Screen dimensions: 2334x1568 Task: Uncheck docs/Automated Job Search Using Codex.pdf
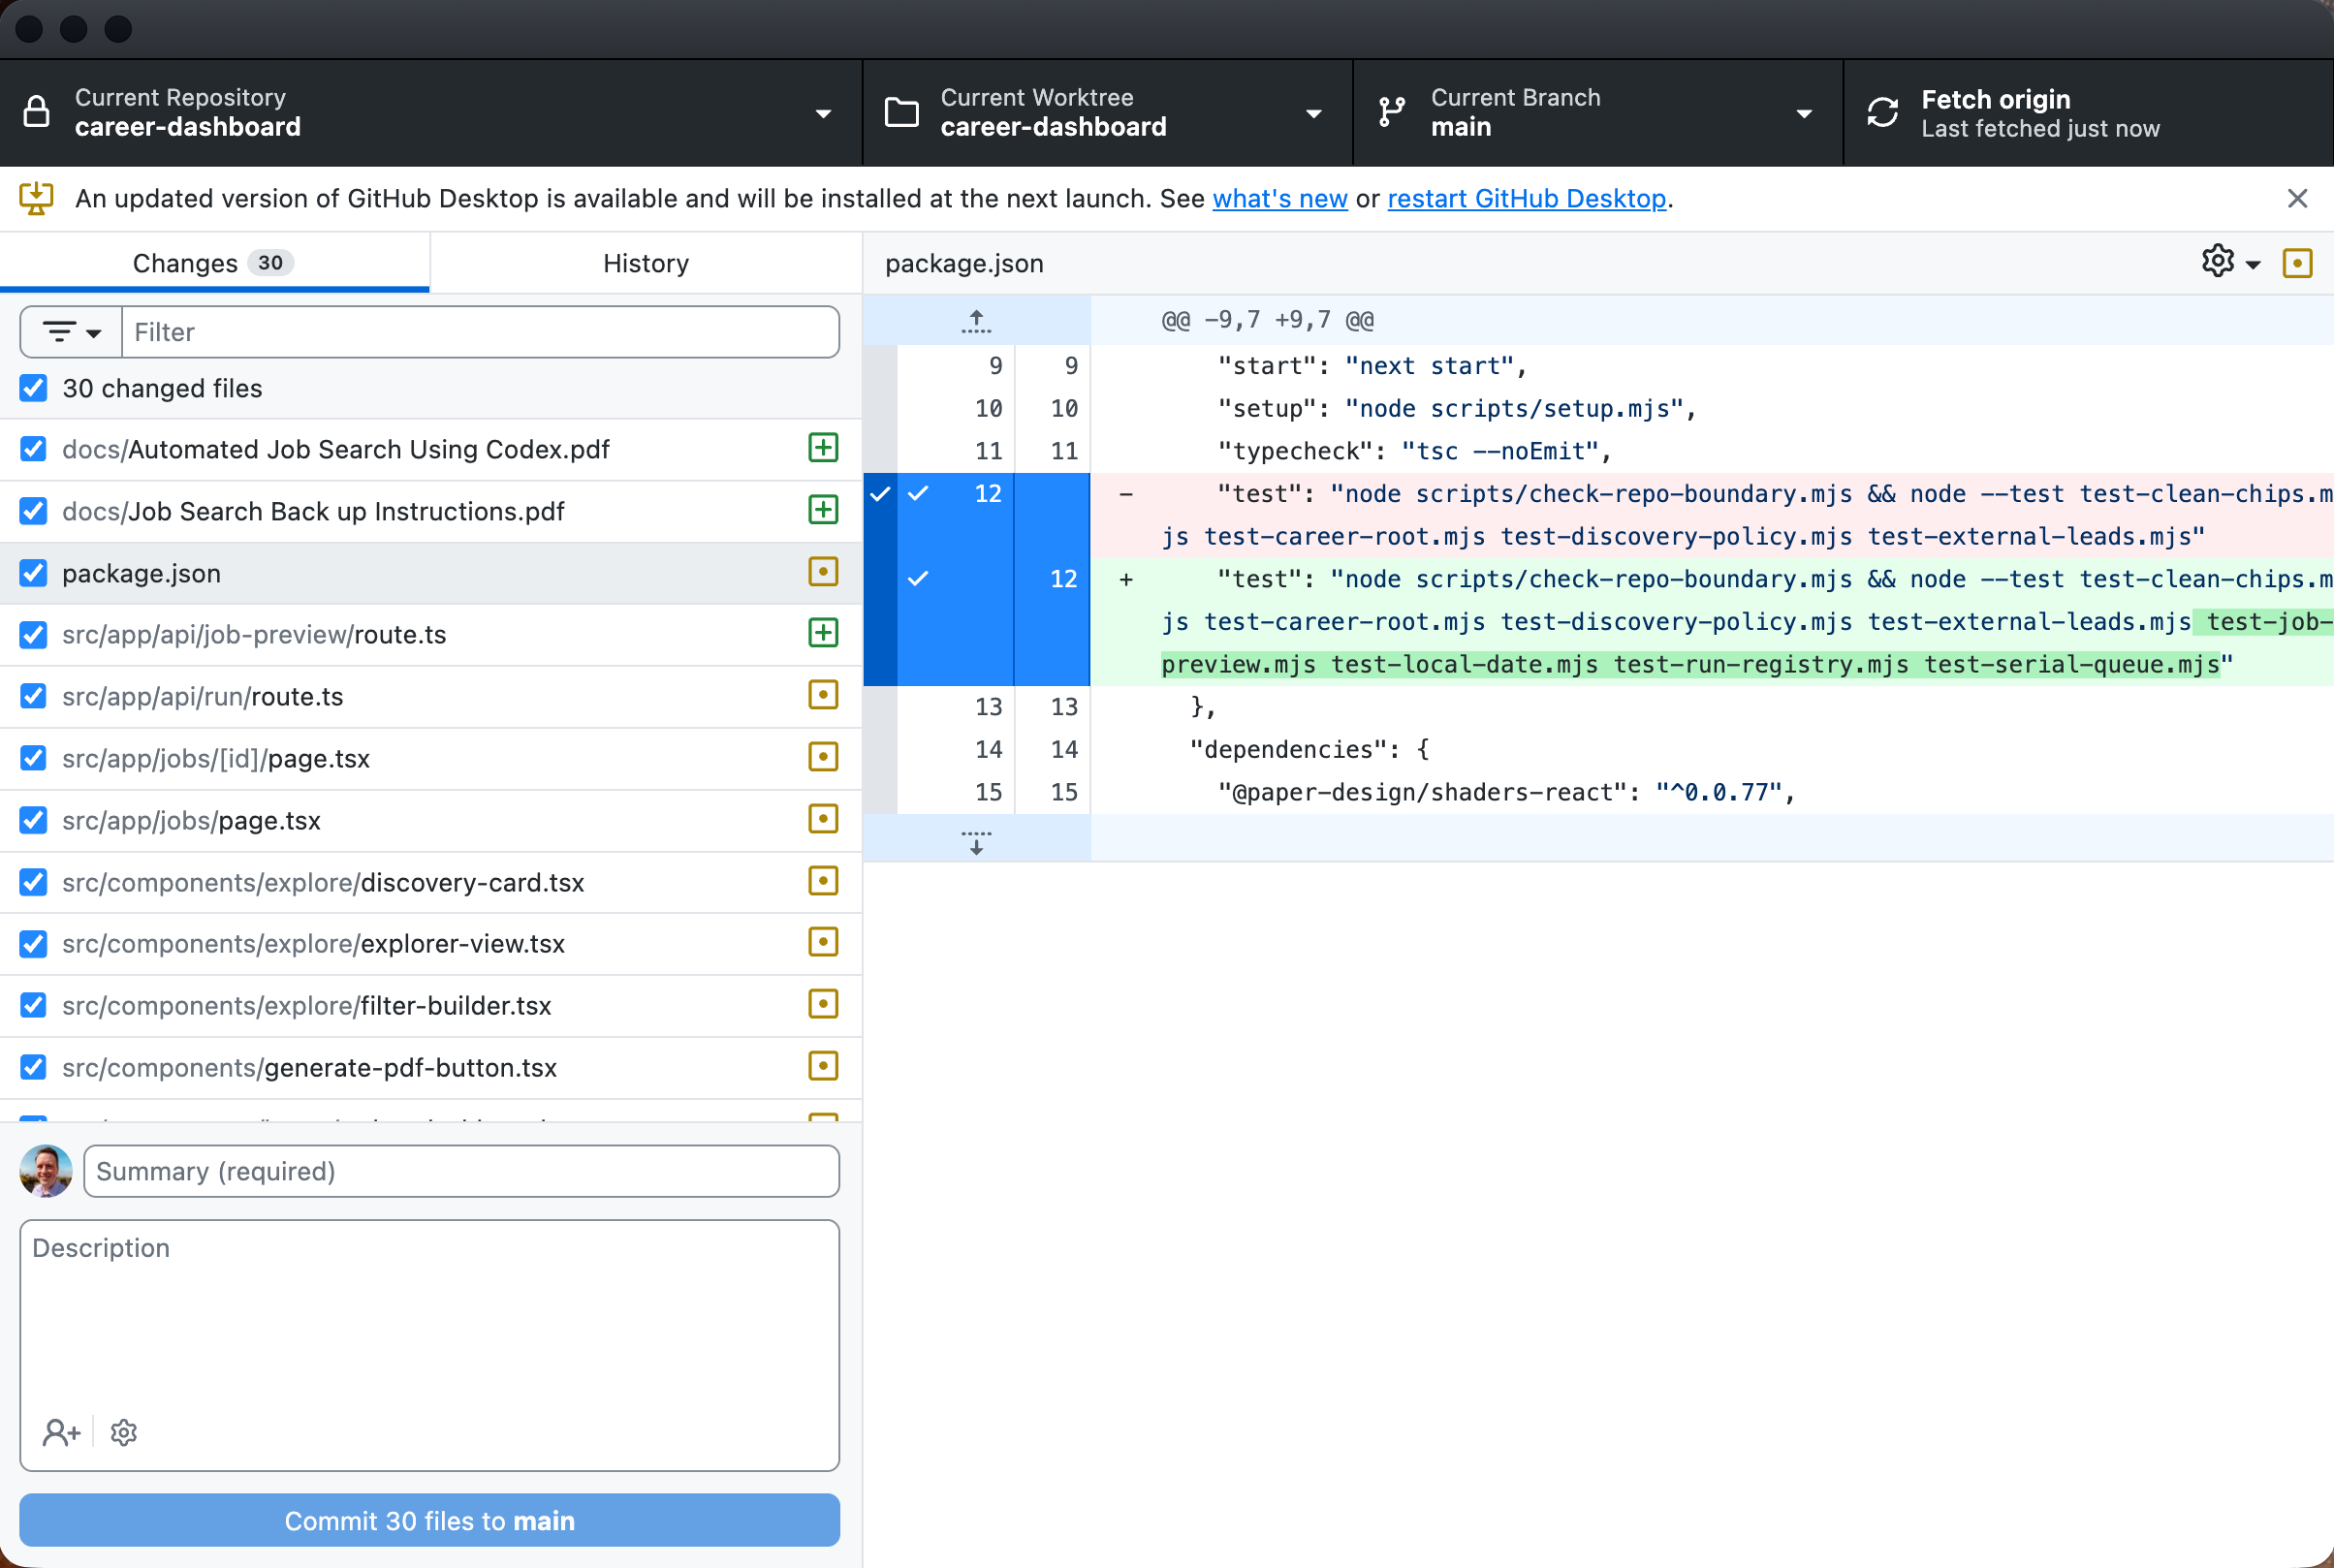click(x=33, y=449)
